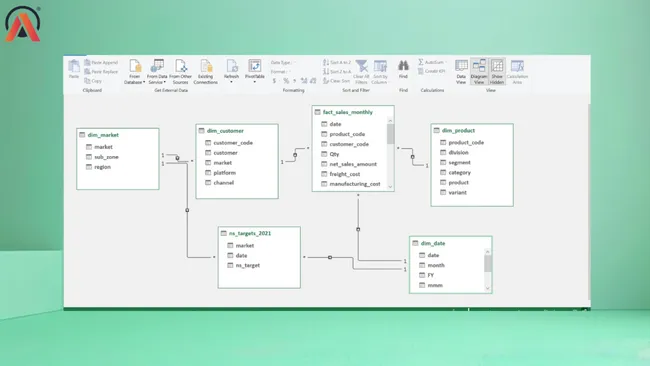Switch to Data View

(461, 72)
